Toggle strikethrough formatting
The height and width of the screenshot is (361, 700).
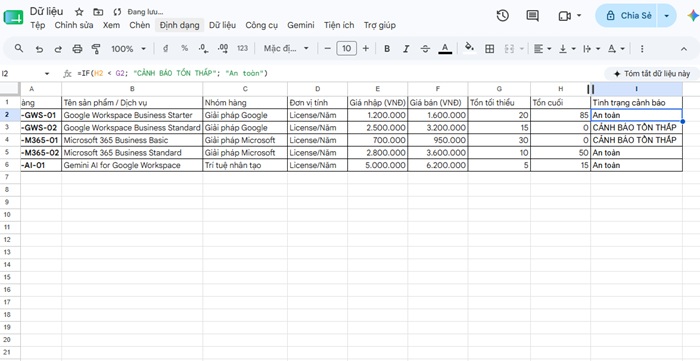425,49
